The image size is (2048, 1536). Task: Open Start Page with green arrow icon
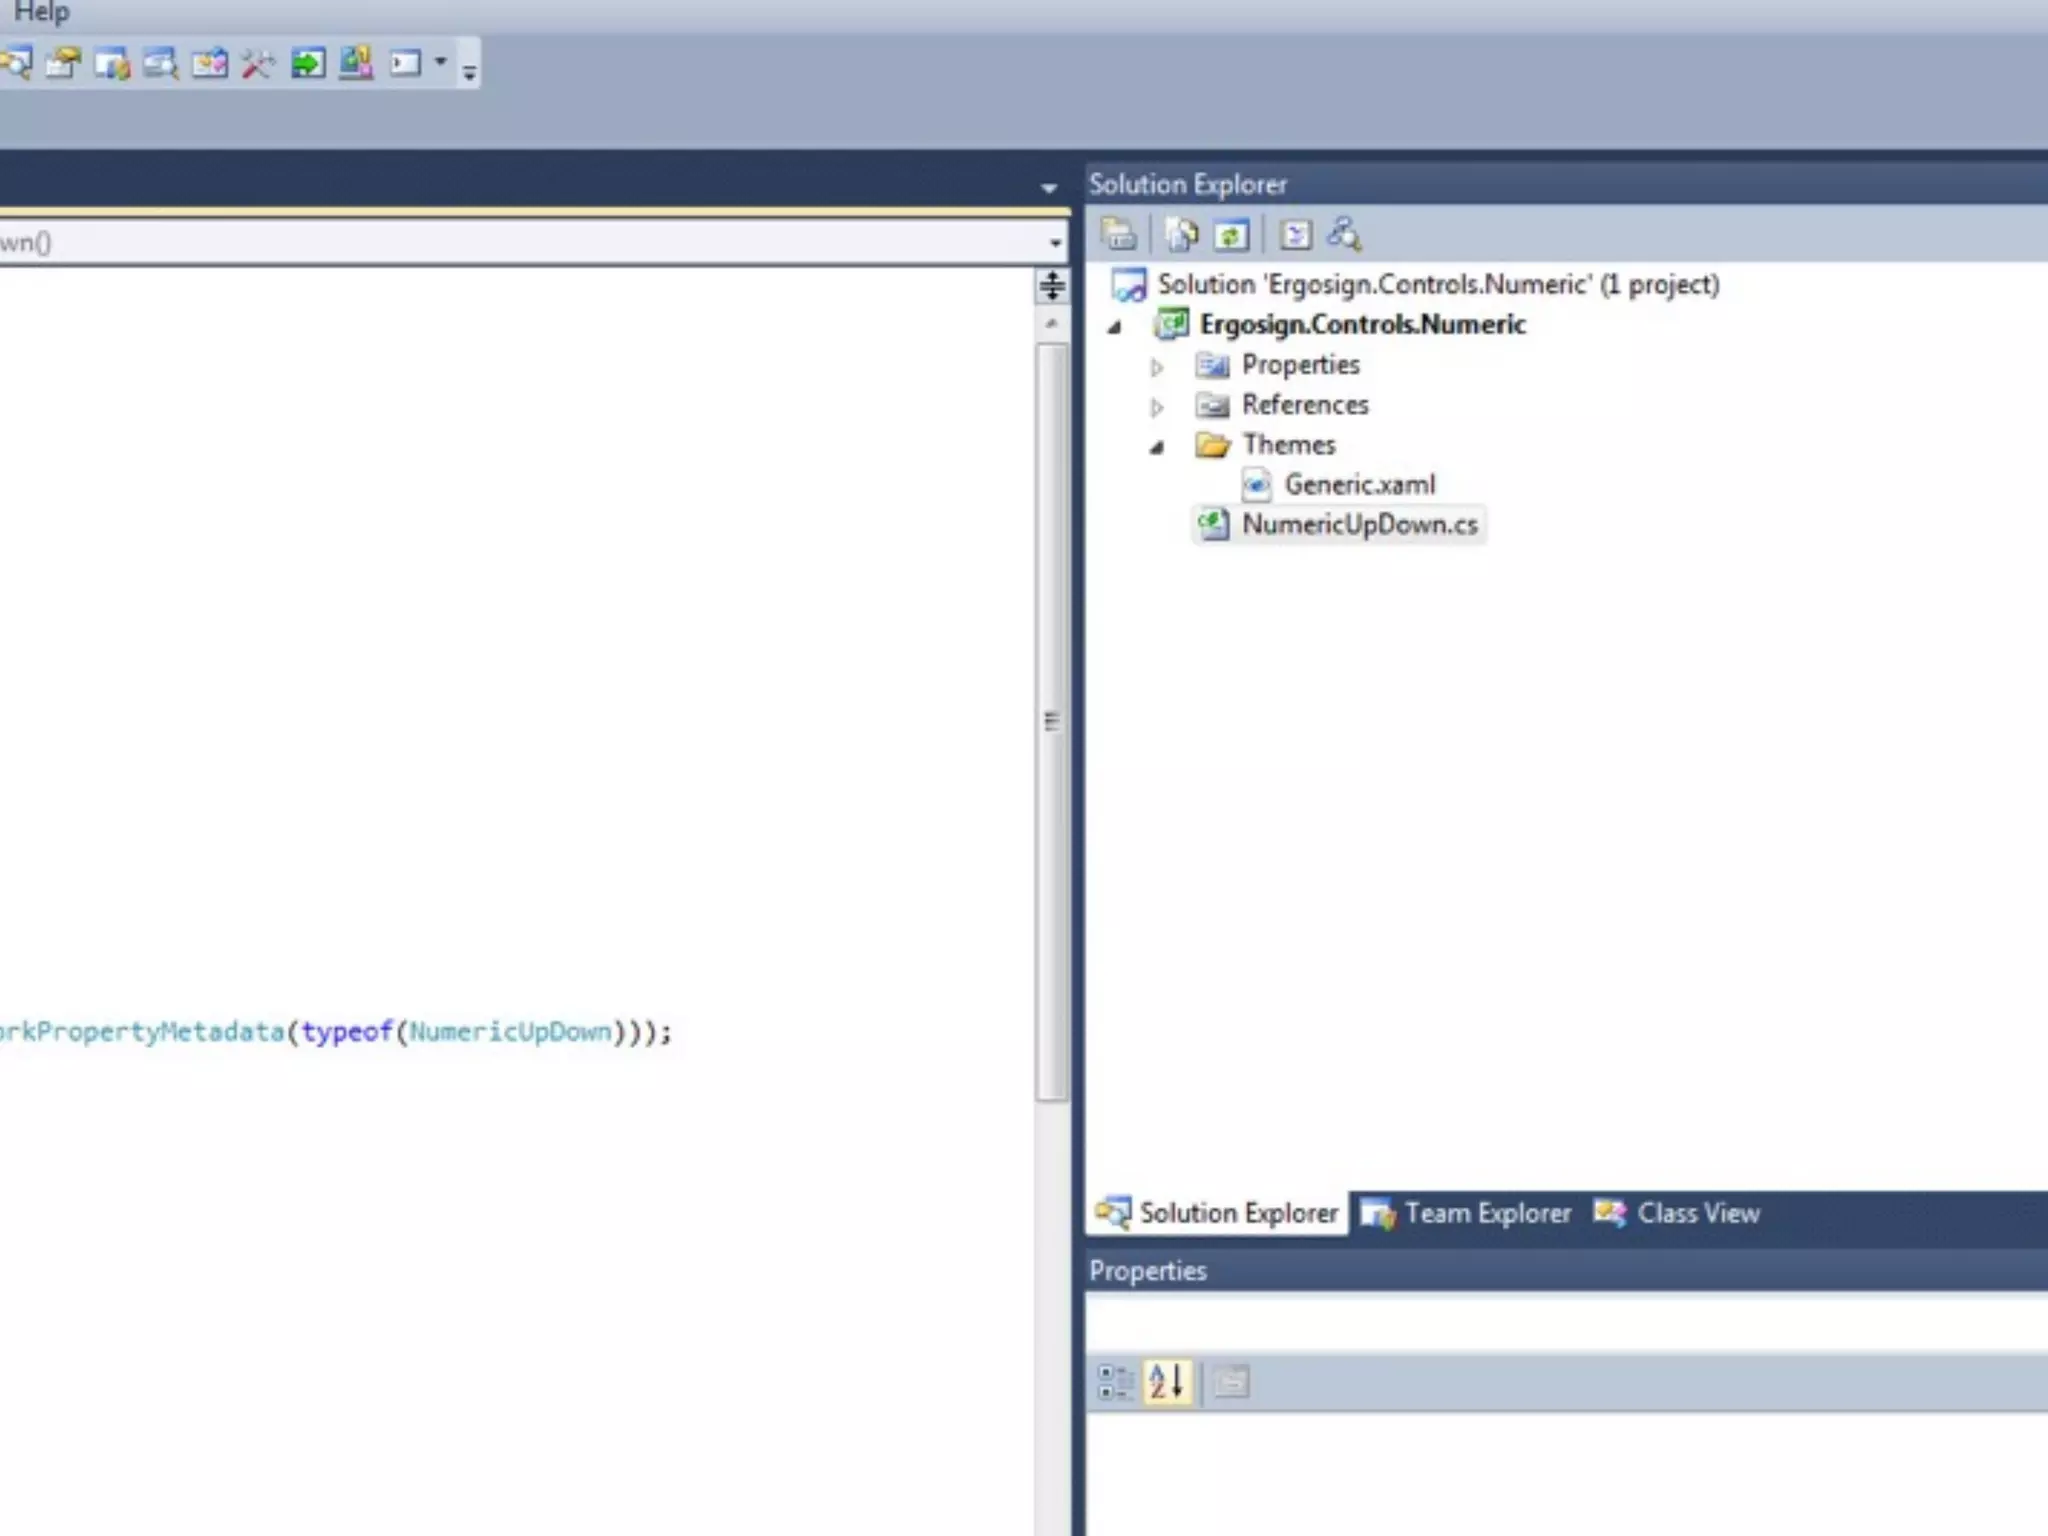click(307, 65)
